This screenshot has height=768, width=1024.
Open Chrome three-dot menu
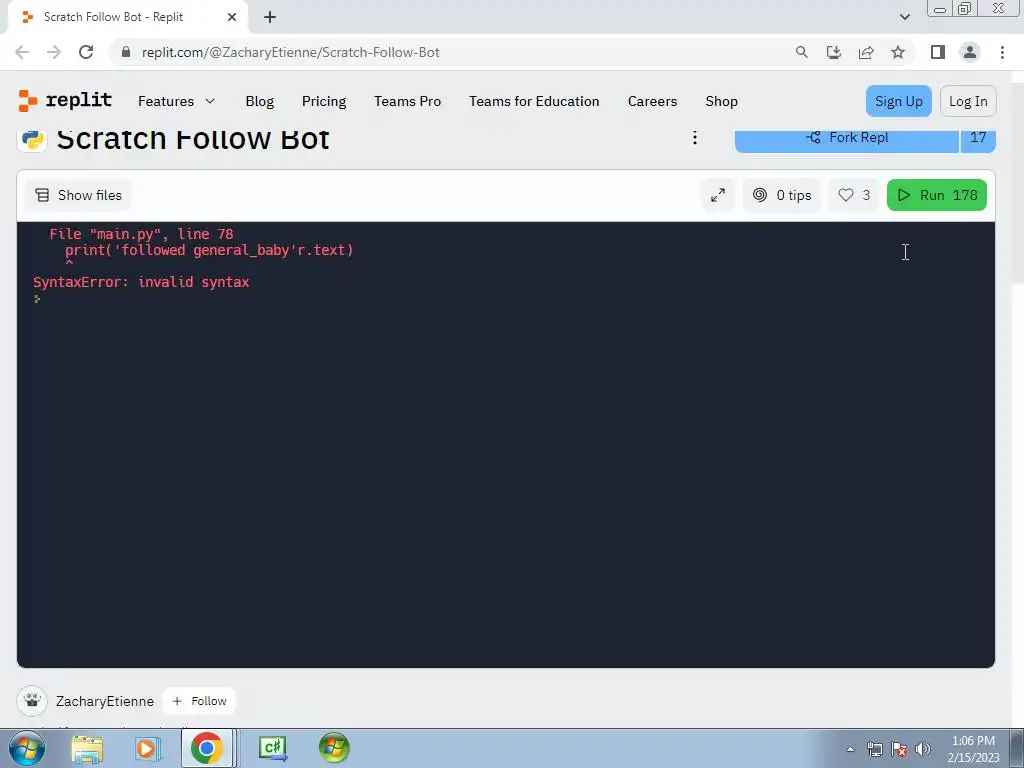click(1002, 52)
